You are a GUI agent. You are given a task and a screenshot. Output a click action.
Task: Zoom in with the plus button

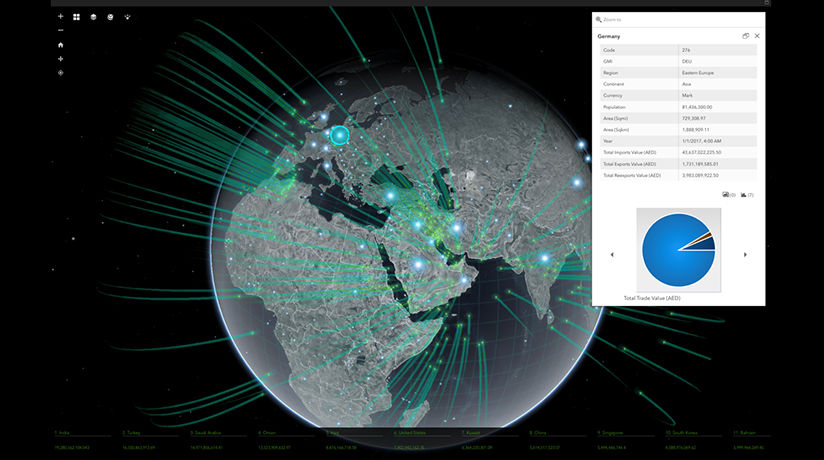click(60, 17)
